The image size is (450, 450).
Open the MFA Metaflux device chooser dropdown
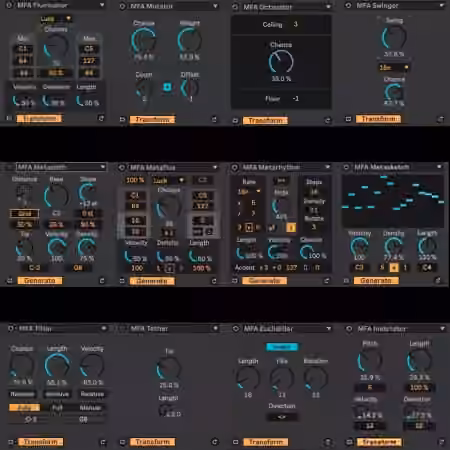[x=215, y=167]
